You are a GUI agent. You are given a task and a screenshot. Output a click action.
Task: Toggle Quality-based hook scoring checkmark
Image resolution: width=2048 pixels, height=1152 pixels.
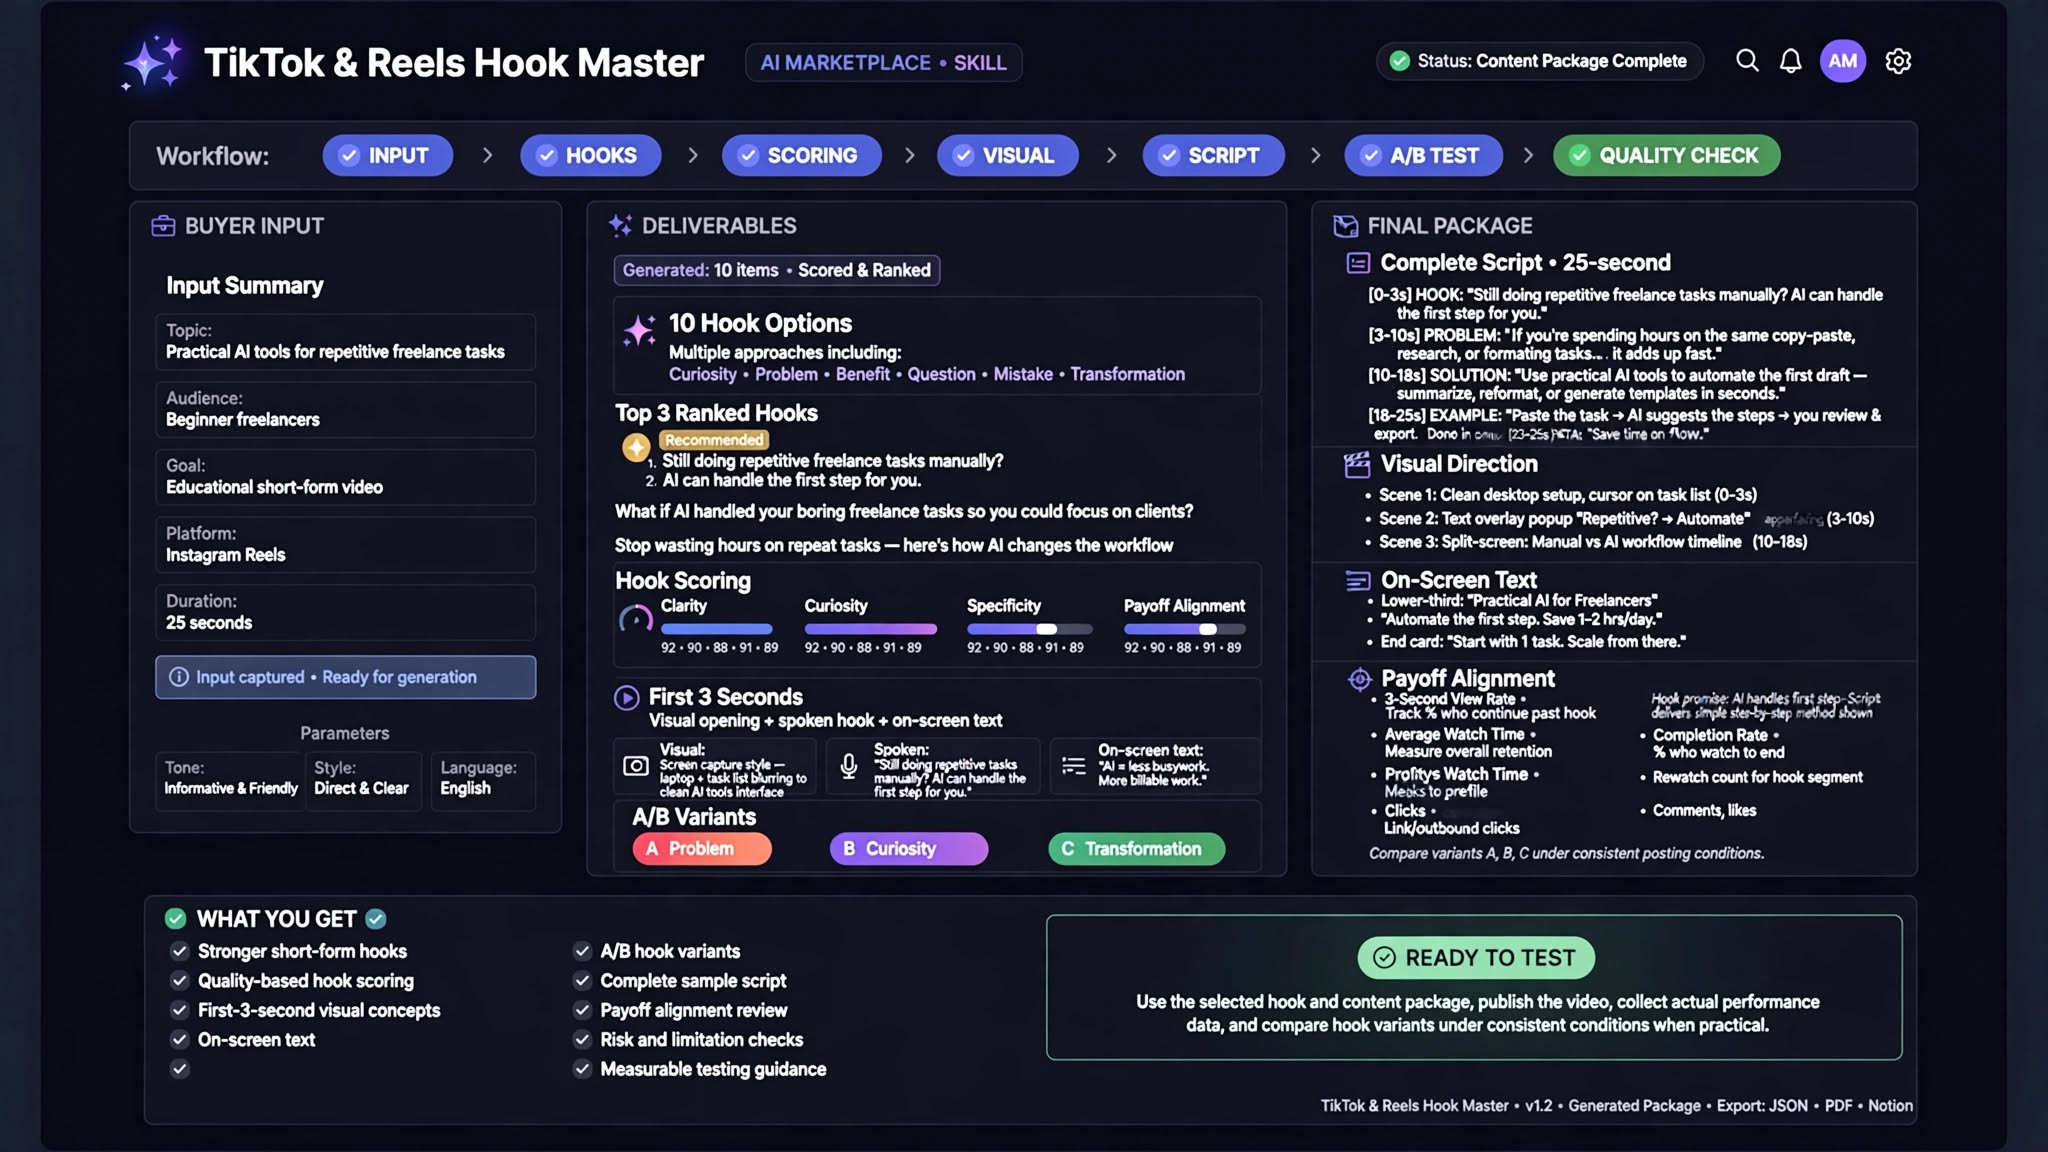pyautogui.click(x=180, y=980)
